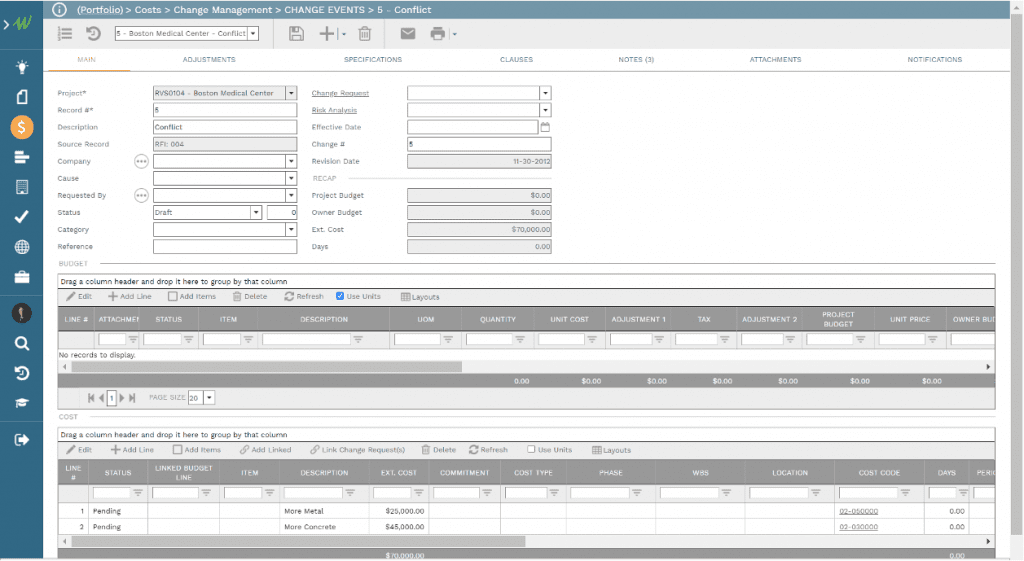
Task: Click the Change Request link label
Action: point(340,93)
